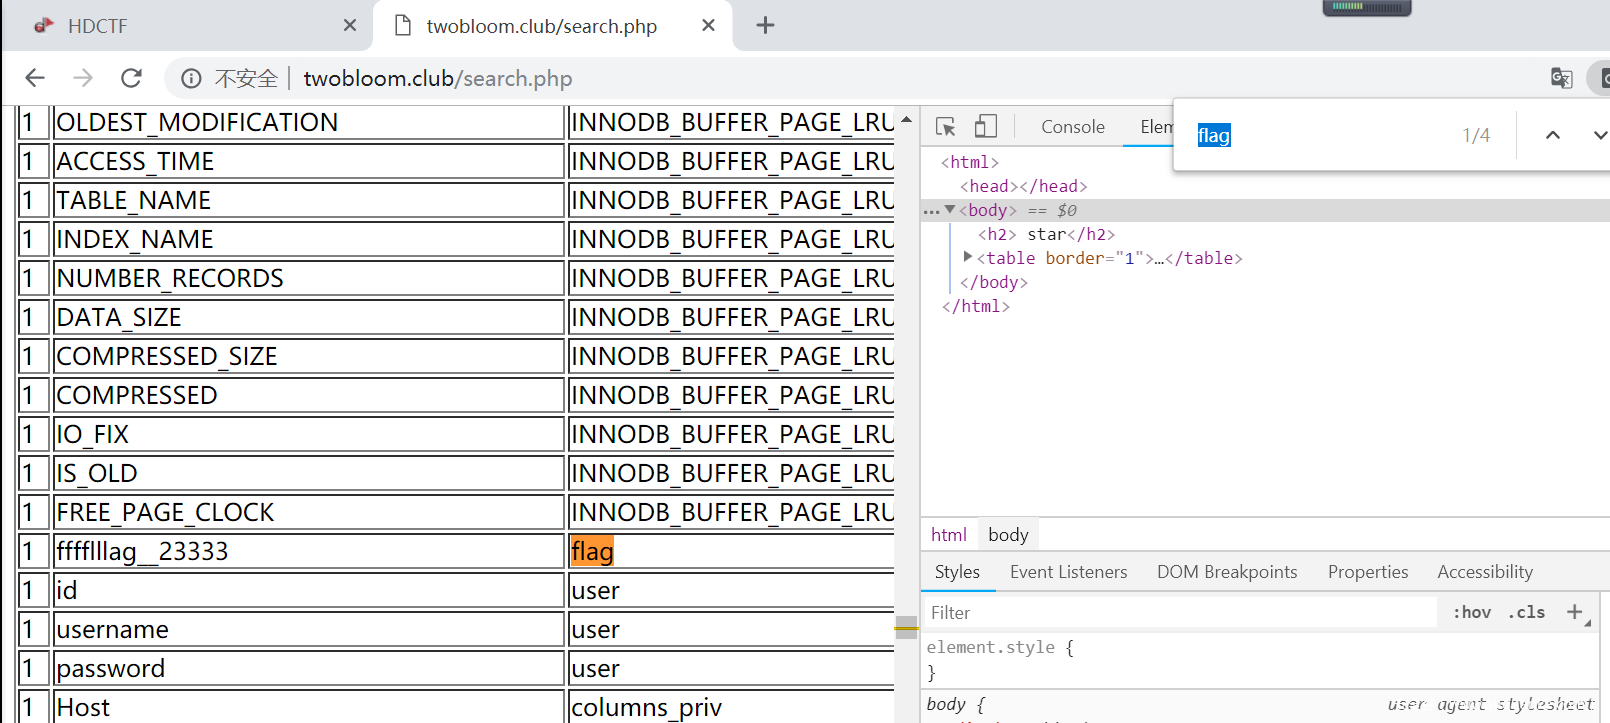Viewport: 1610px width, 723px height.
Task: Click the styles Filter input field
Action: [1180, 613]
